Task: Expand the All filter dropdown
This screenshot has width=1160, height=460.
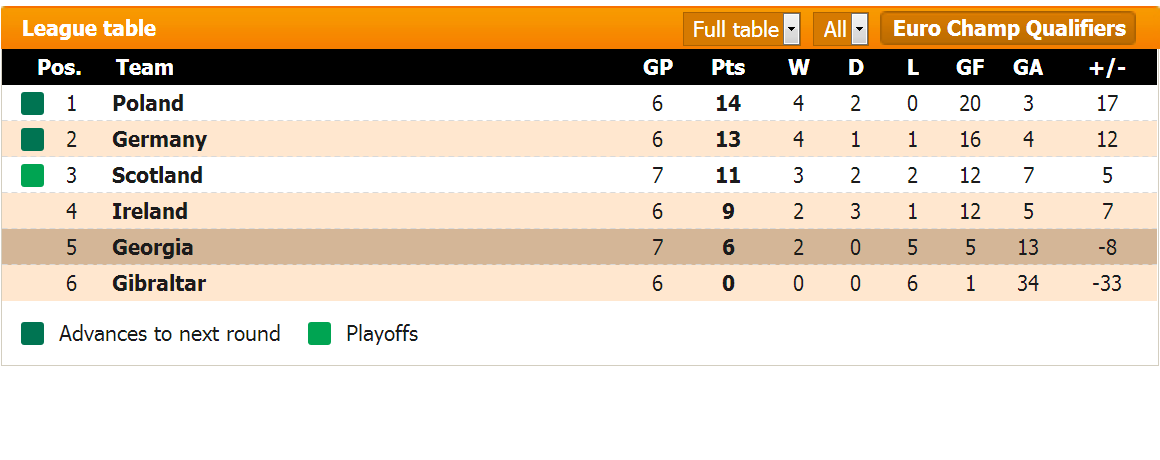Action: (x=840, y=29)
